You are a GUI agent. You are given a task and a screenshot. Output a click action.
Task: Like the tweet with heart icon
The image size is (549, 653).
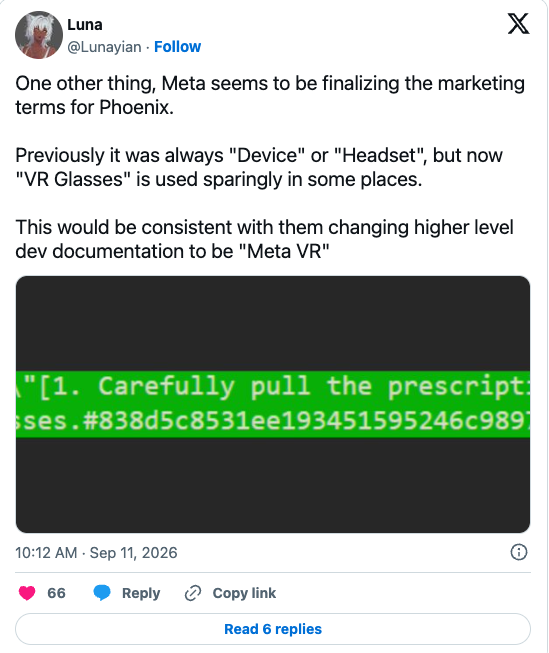[27, 593]
